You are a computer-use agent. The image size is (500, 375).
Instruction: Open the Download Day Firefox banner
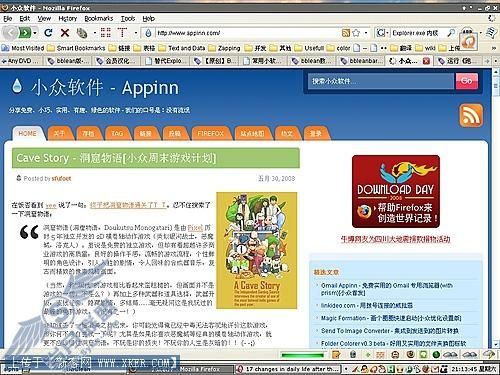pyautogui.click(x=396, y=191)
